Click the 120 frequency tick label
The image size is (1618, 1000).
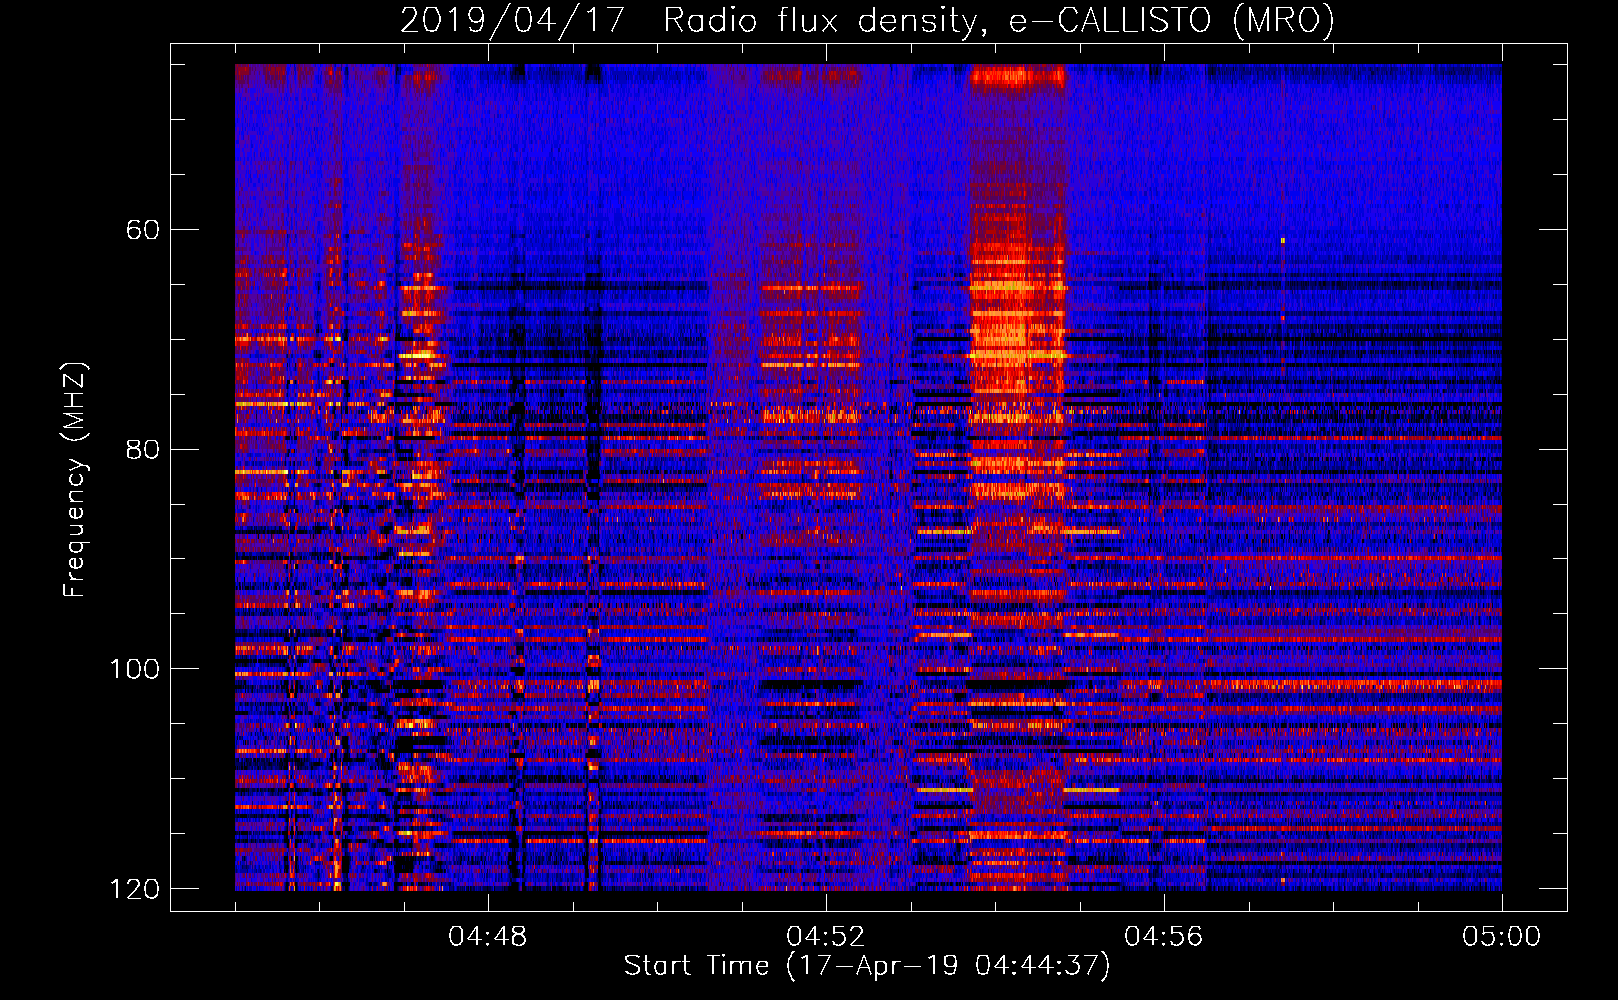[134, 889]
